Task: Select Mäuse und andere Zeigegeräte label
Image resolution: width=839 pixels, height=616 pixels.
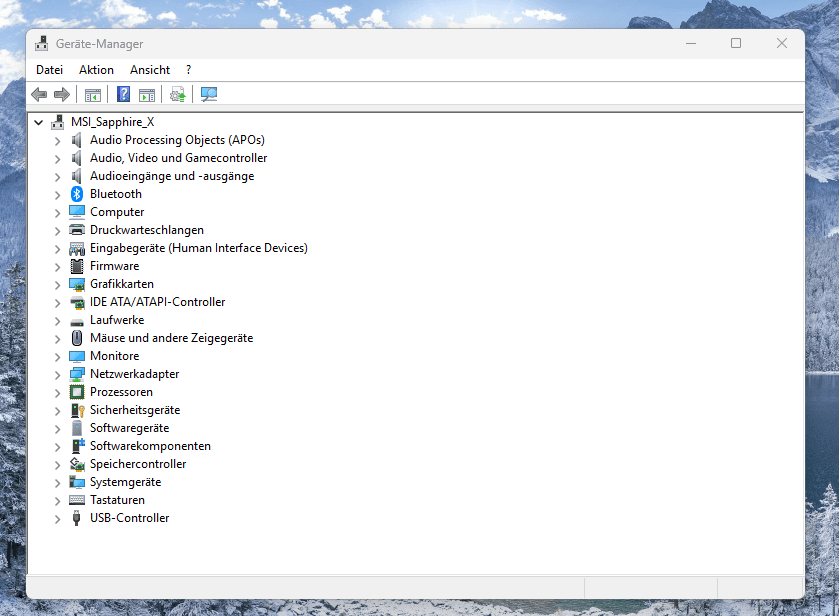Action: (171, 338)
